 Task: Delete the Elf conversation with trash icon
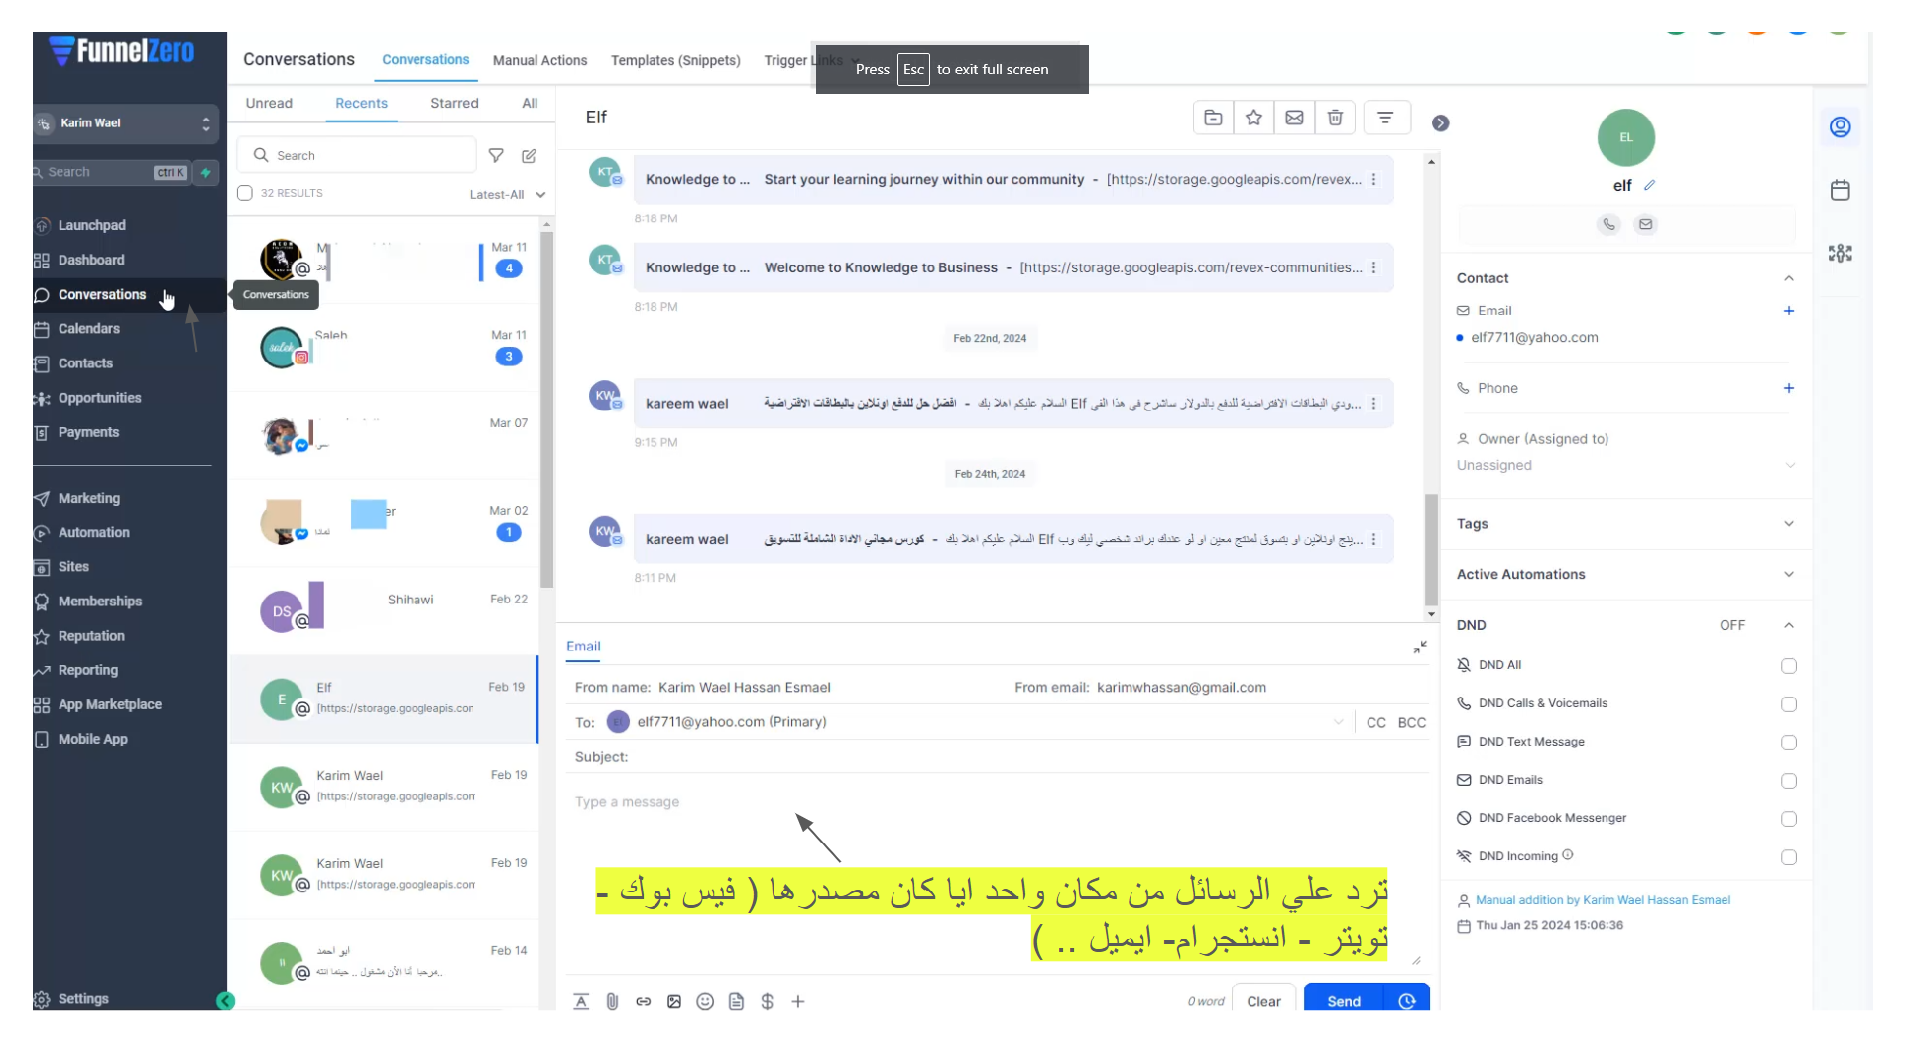(1335, 118)
